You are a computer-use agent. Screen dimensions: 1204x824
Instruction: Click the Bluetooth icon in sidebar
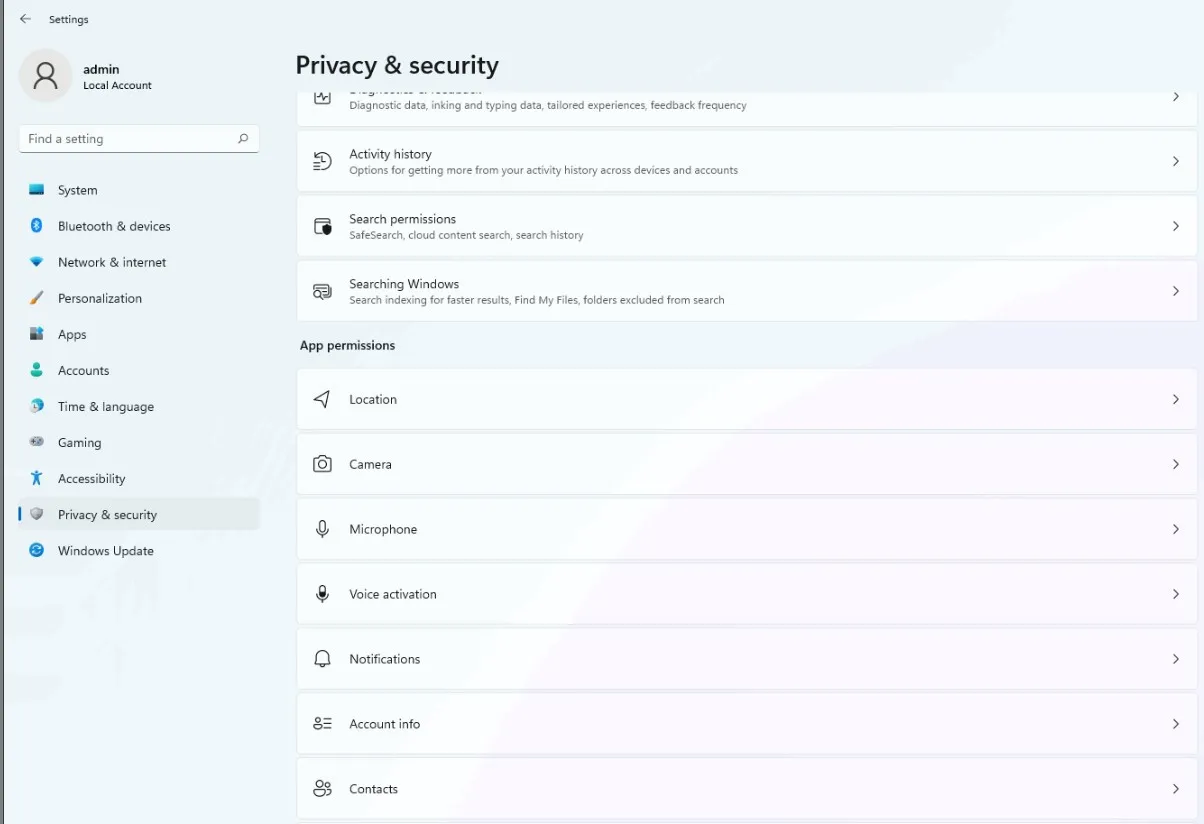click(x=37, y=226)
